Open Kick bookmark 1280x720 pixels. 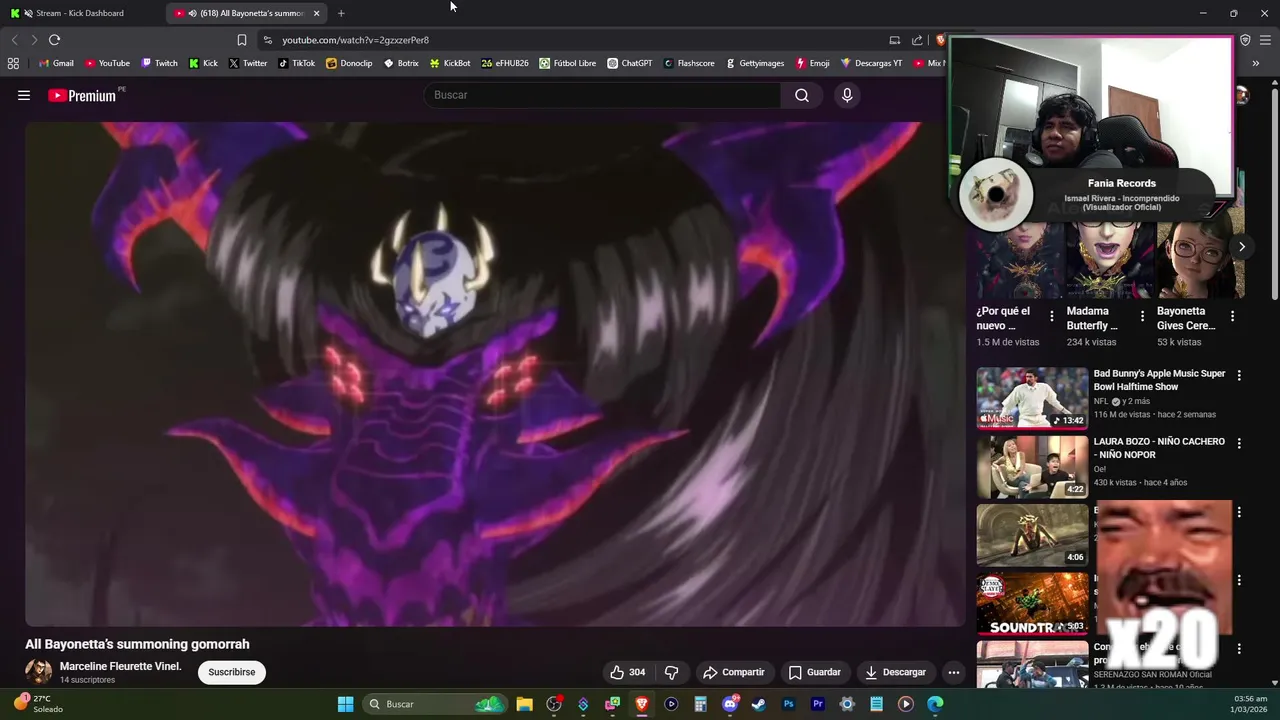pos(203,63)
